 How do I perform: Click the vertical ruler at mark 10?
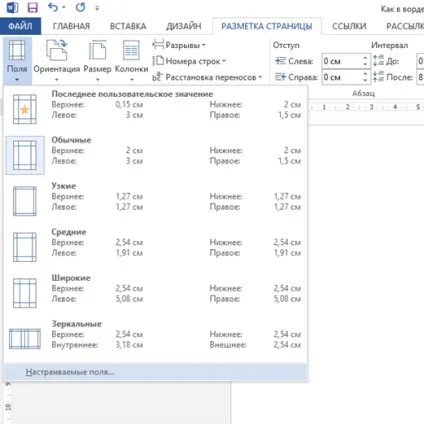[8, 407]
